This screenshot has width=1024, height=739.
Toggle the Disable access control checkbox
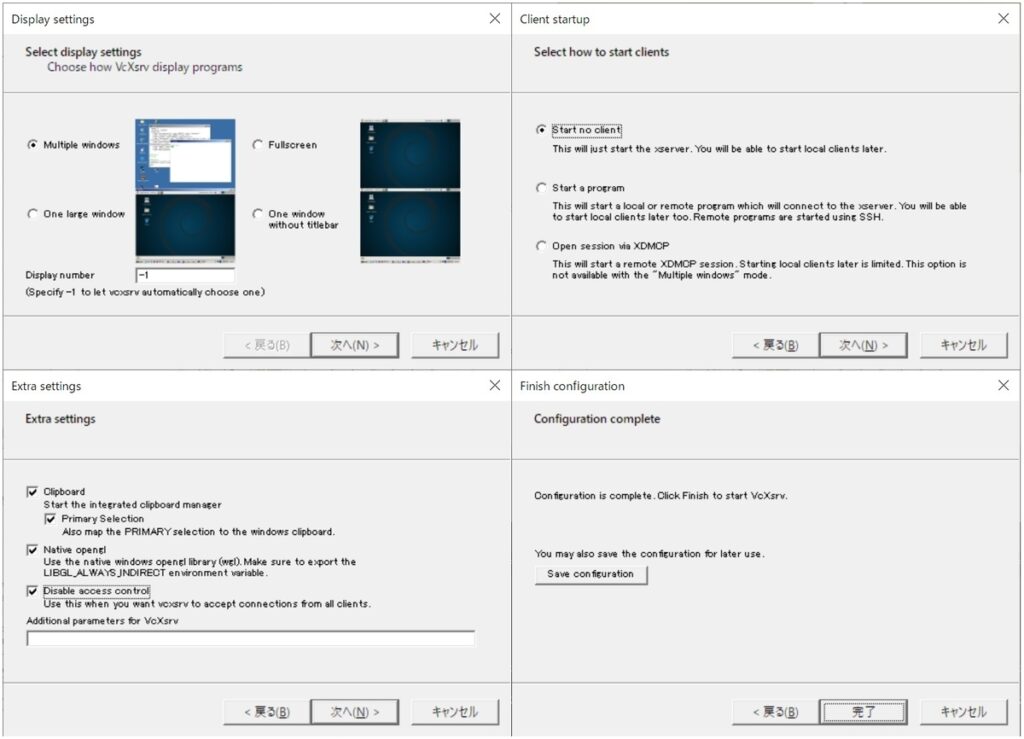pyautogui.click(x=32, y=591)
